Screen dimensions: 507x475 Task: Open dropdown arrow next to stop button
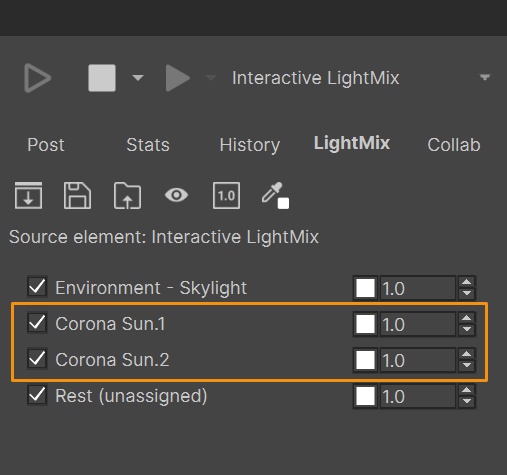[x=138, y=78]
